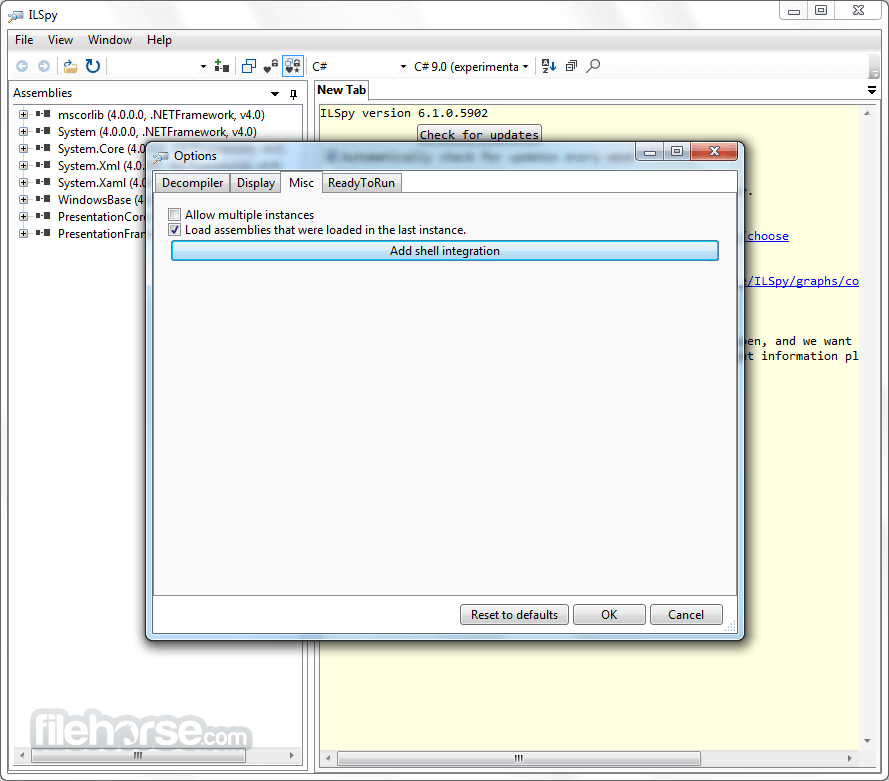Viewport: 889px width, 781px height.
Task: Click the WindowsBase assembly icon
Action: (x=43, y=200)
